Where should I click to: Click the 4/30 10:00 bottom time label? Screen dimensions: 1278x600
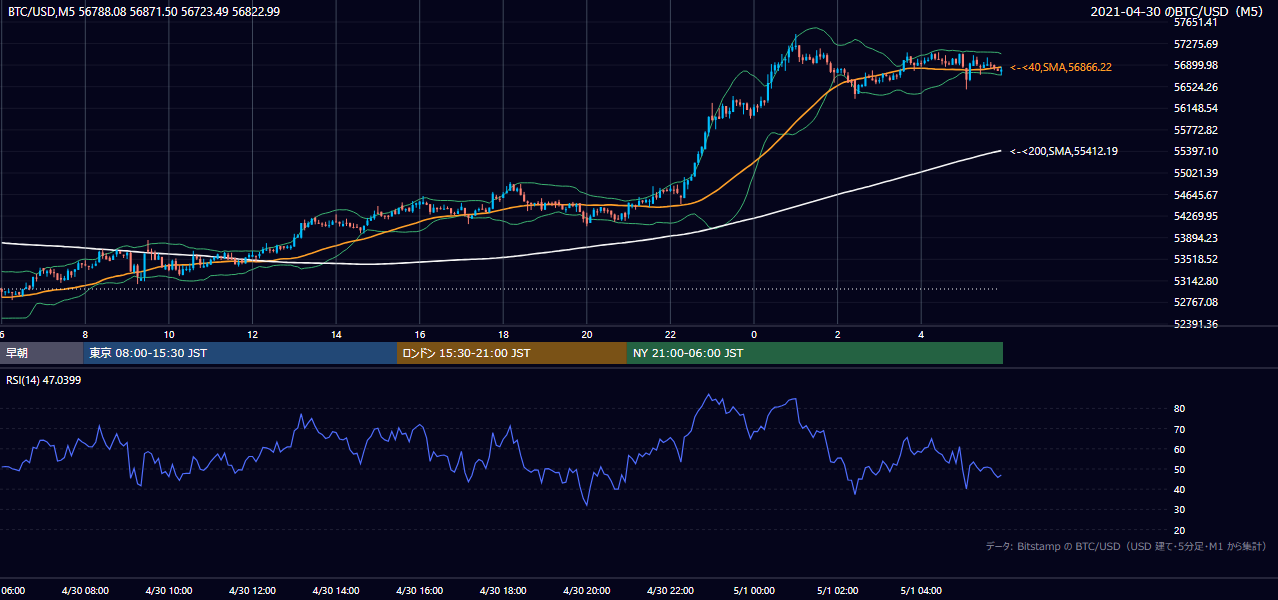click(x=169, y=590)
